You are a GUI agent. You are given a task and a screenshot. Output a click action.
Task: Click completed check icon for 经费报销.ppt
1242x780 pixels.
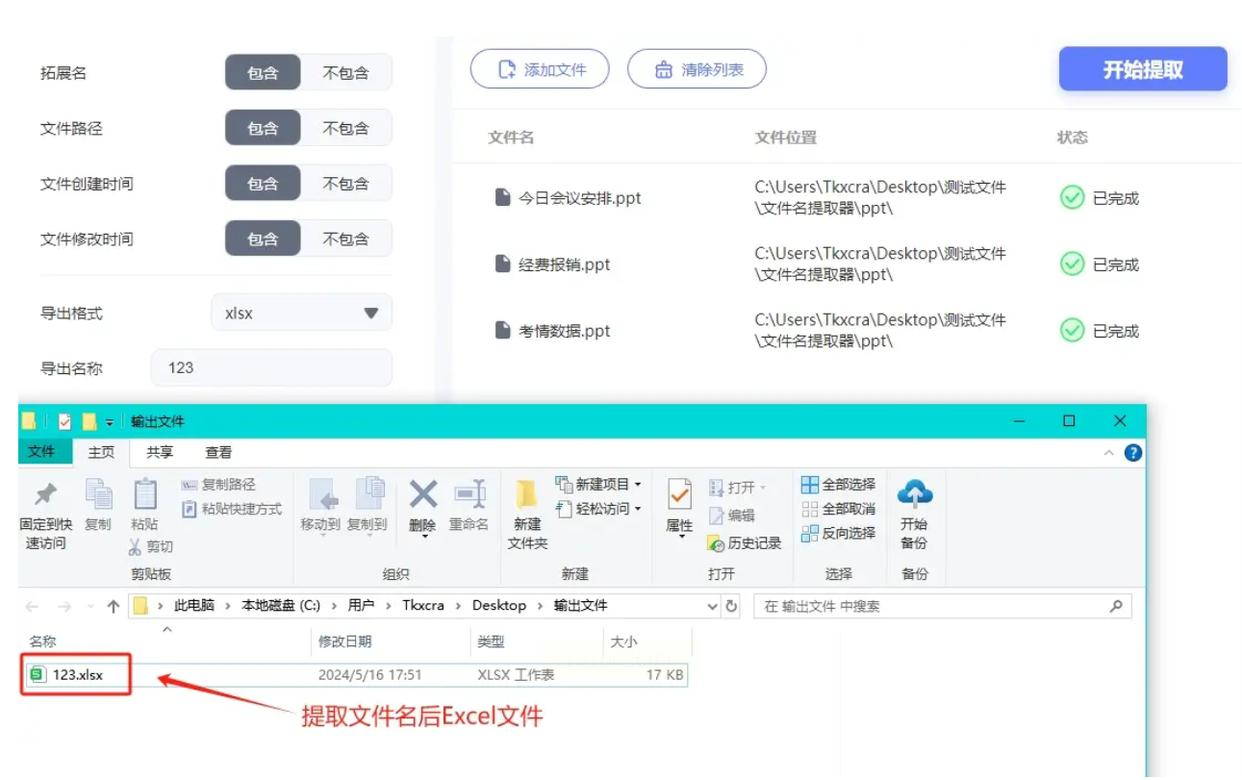pos(1072,264)
